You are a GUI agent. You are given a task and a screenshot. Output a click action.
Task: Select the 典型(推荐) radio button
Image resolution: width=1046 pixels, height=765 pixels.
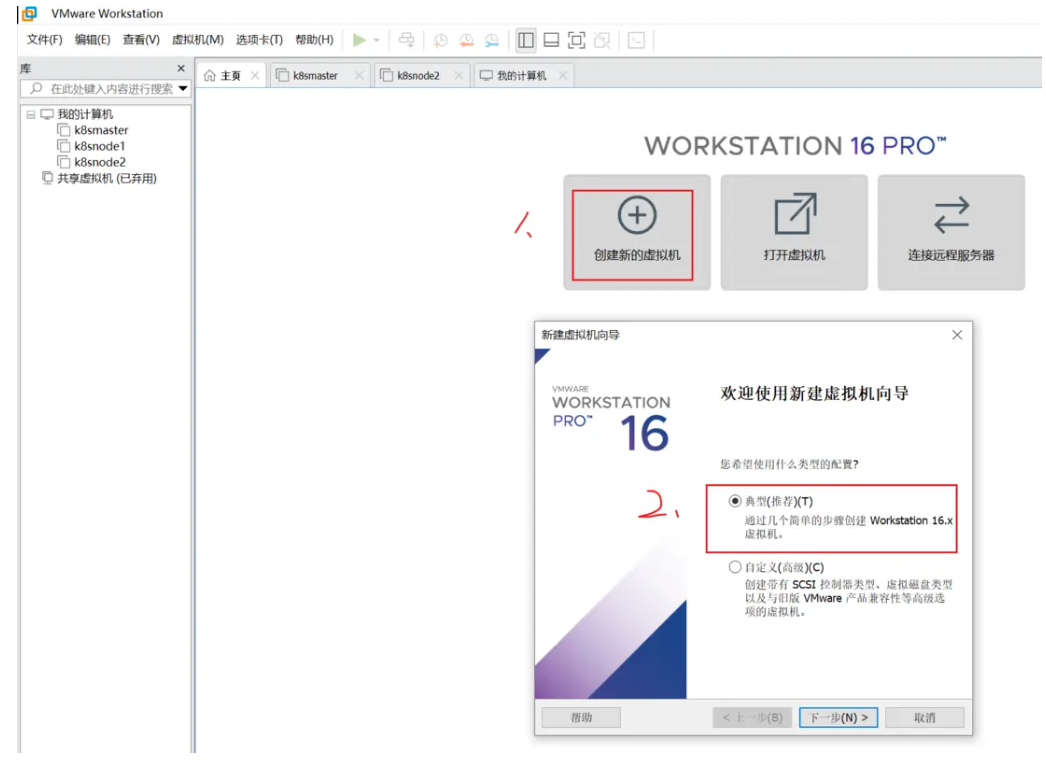[736, 501]
